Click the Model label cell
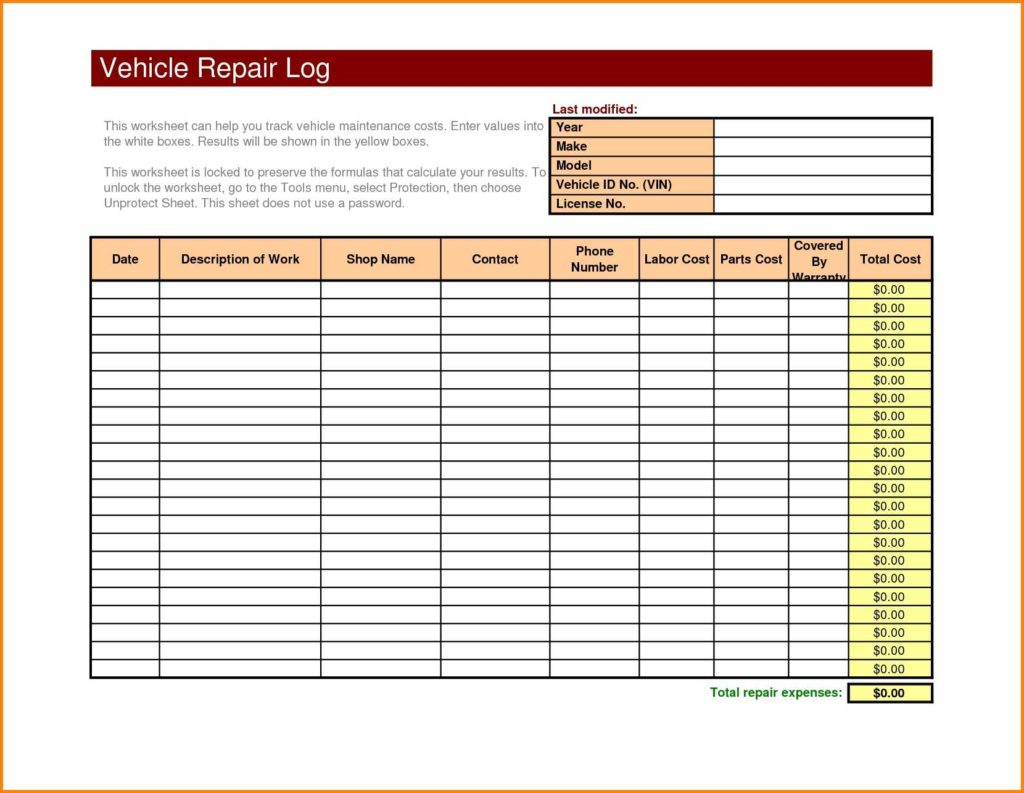Image resolution: width=1024 pixels, height=793 pixels. click(632, 165)
